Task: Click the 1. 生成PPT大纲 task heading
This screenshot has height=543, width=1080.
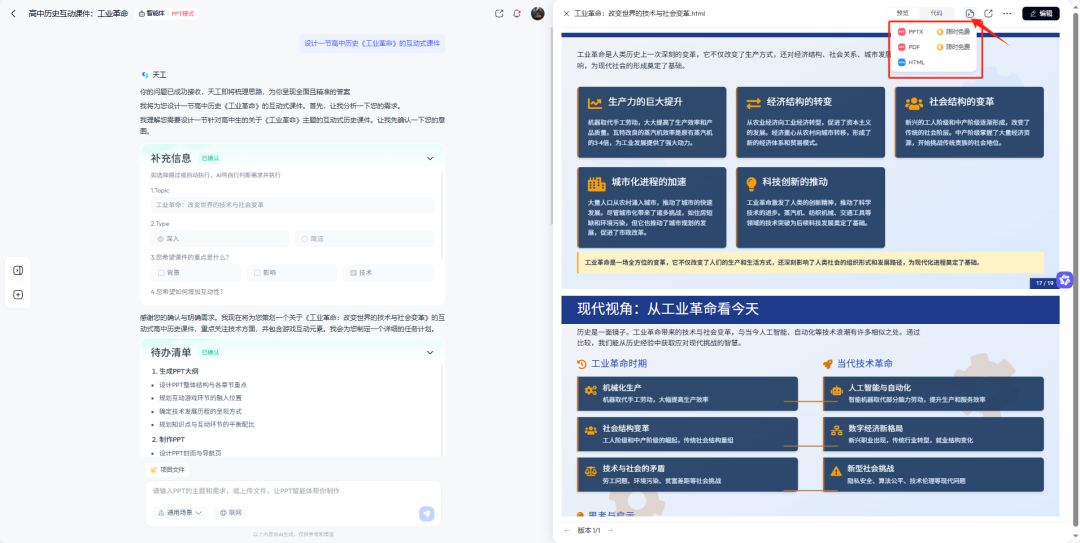Action: coord(173,371)
